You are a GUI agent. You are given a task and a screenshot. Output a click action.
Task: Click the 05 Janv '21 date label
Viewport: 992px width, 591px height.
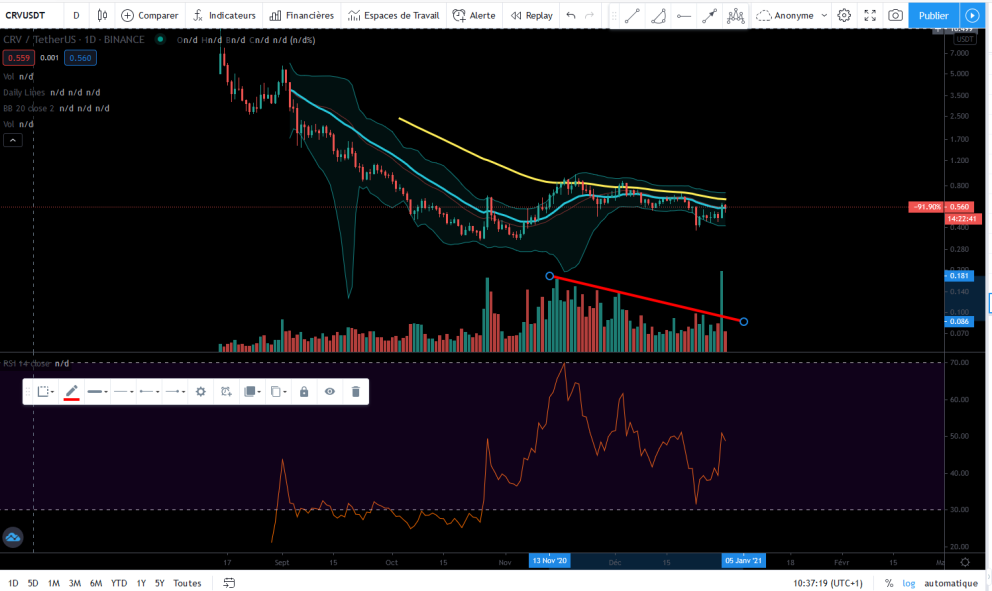click(x=743, y=561)
